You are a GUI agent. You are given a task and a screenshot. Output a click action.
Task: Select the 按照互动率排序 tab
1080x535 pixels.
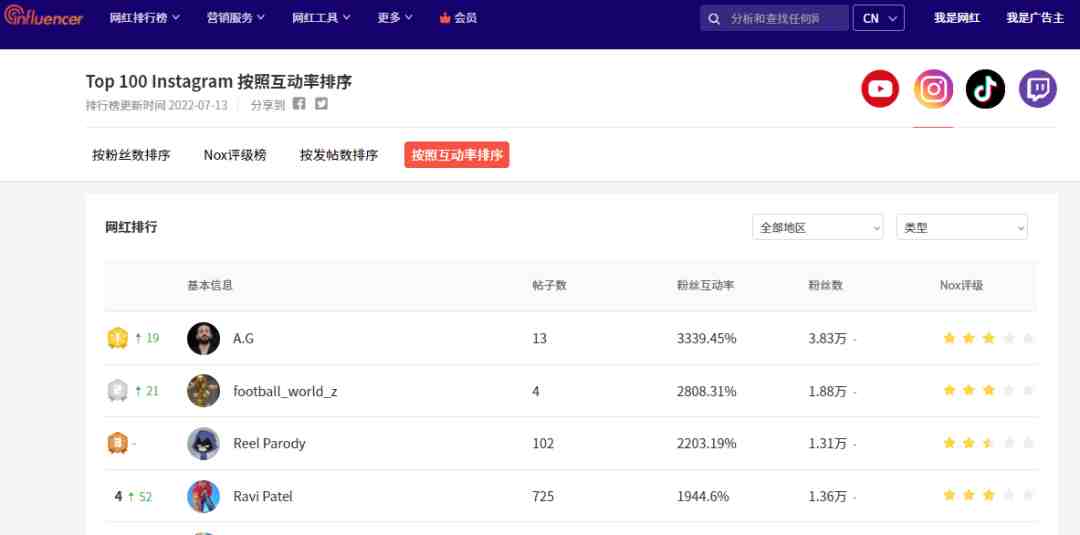point(457,155)
